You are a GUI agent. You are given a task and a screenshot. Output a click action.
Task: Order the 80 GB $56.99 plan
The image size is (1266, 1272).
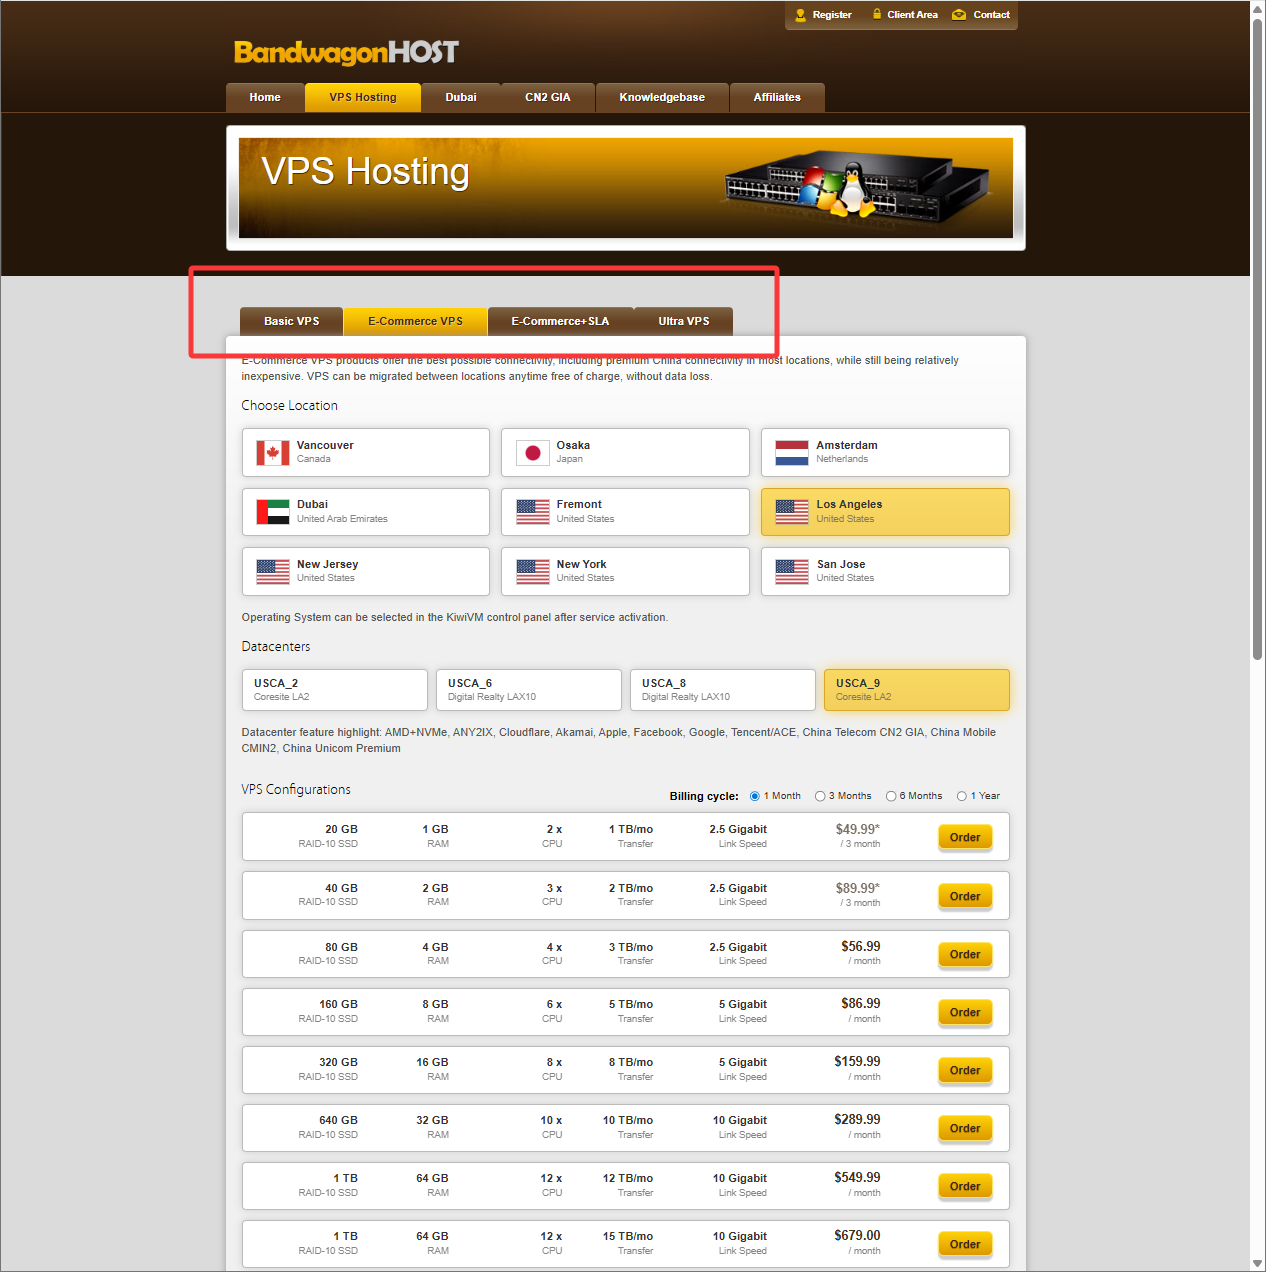tap(964, 955)
